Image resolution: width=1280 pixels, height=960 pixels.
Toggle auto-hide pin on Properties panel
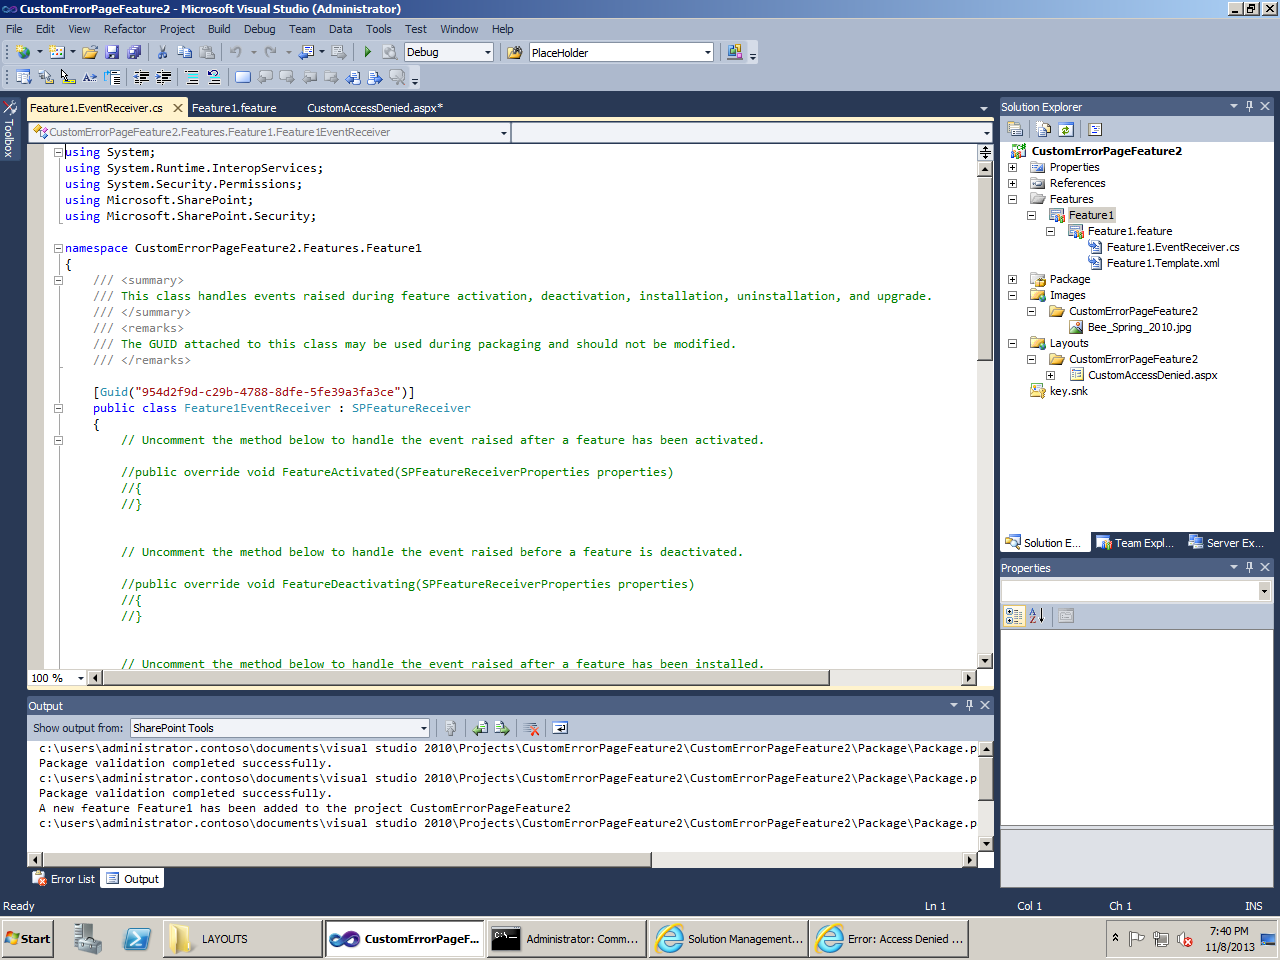1249,567
